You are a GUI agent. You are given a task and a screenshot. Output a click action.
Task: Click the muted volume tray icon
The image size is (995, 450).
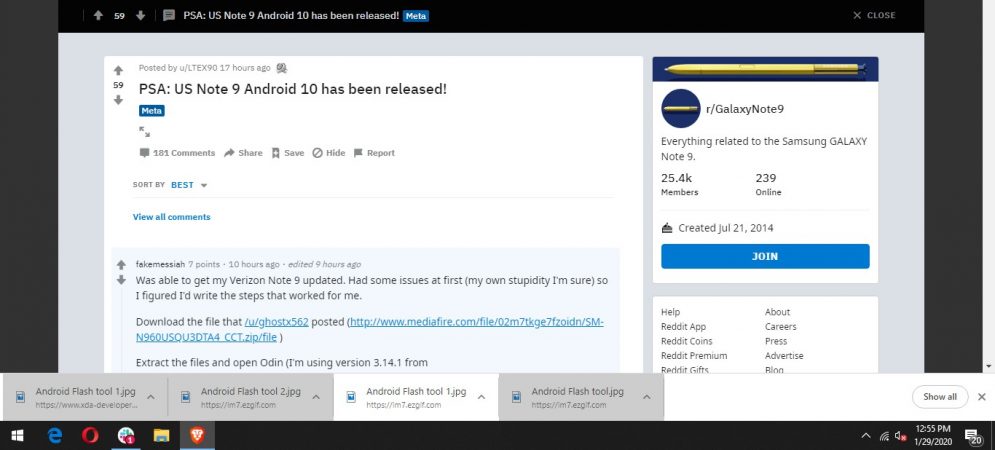pos(900,436)
